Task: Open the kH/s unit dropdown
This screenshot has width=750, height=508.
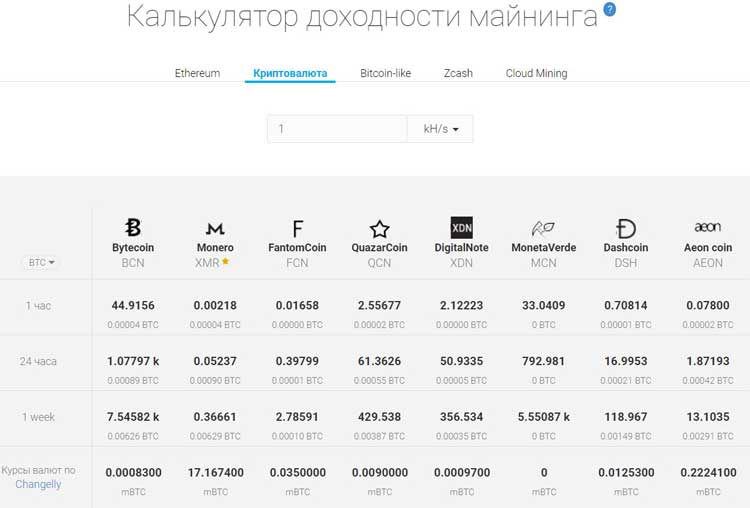Action: pyautogui.click(x=440, y=129)
